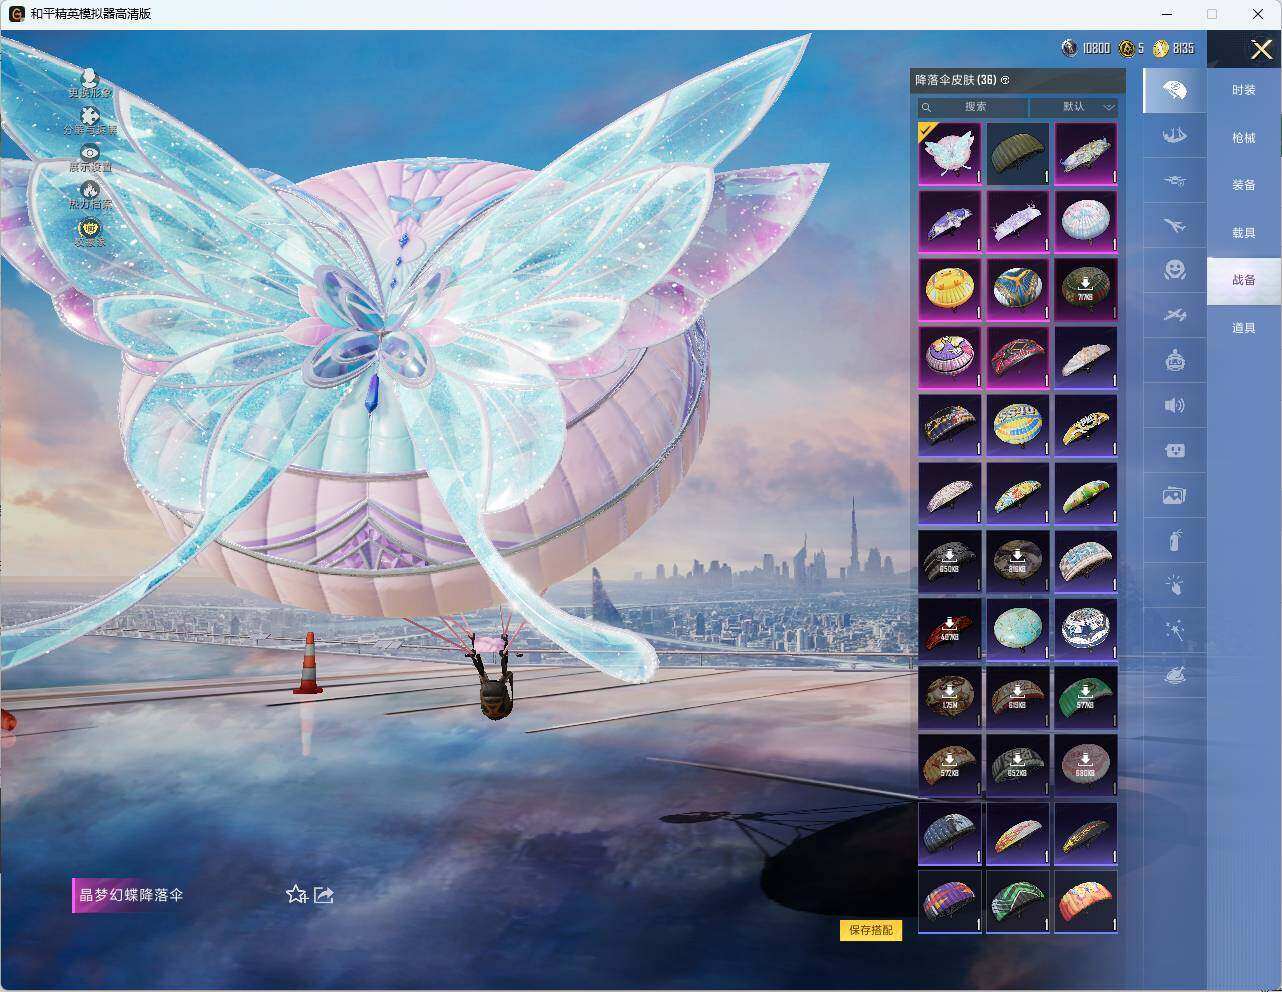The height and width of the screenshot is (992, 1282).
Task: Select the 650KB download parachute thumbnail
Action: (949, 561)
